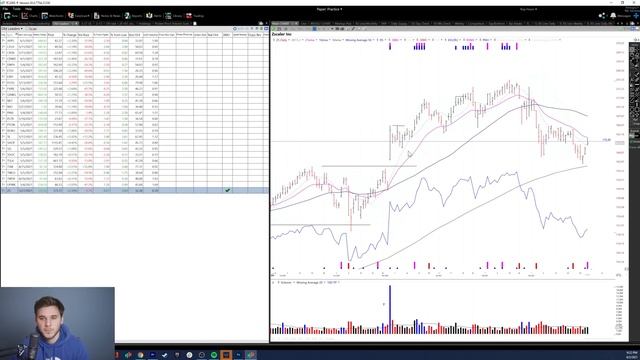Image resolution: width=640 pixels, height=360 pixels.
Task: Open Library from the toolbar
Action: pyautogui.click(x=173, y=16)
